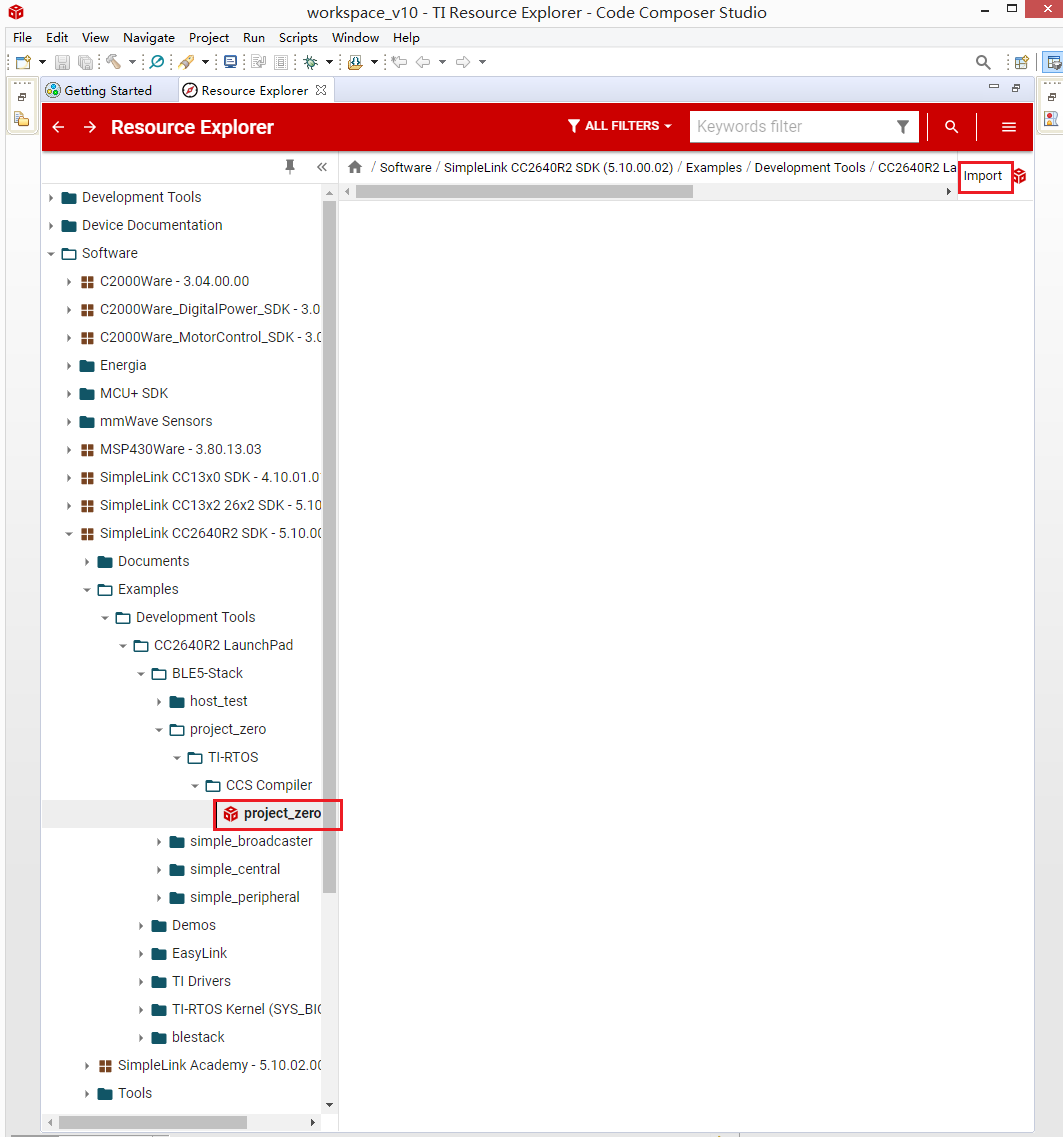Click the quick access search magnifier icon
The image size is (1063, 1137).
coord(983,62)
